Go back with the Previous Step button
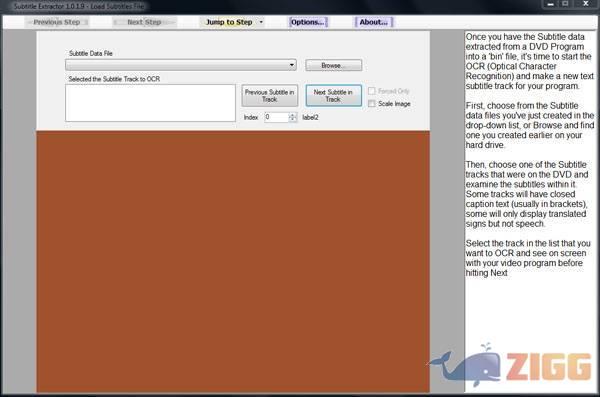The height and width of the screenshot is (397, 600). (x=57, y=22)
